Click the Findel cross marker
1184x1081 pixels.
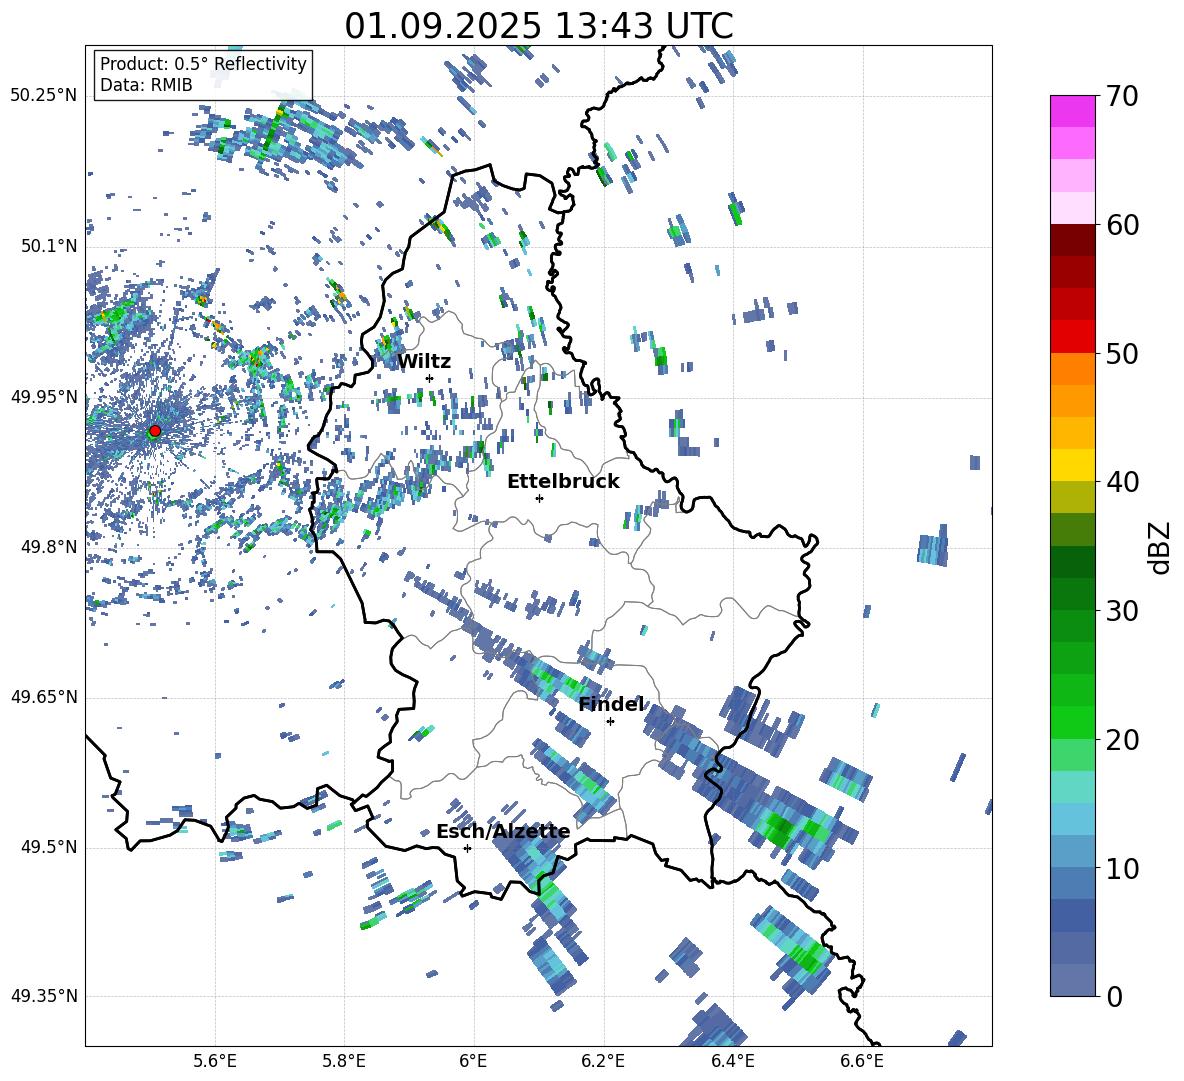click(610, 722)
